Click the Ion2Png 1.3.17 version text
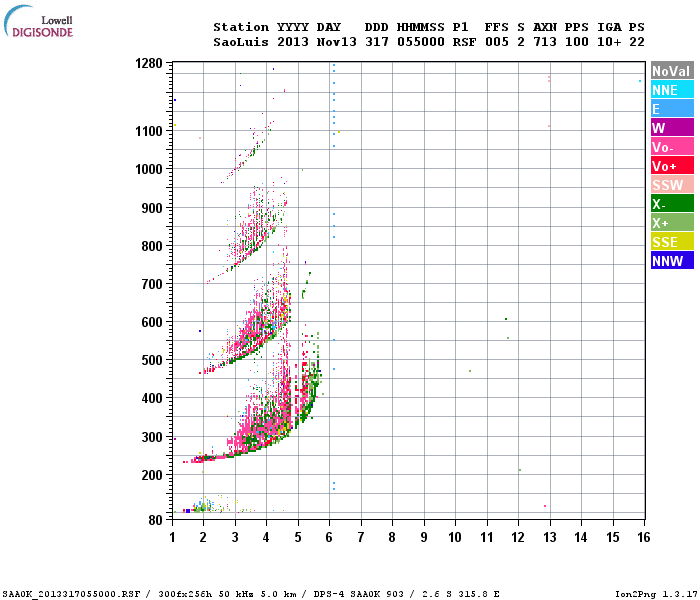 (x=656, y=594)
